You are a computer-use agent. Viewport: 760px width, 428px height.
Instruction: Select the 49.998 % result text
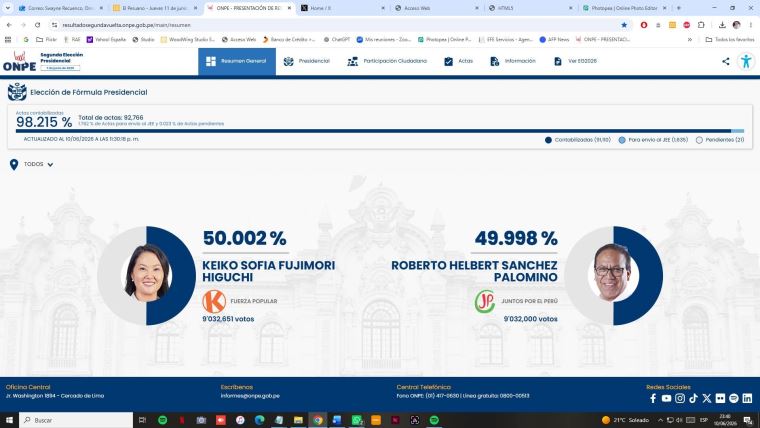[x=516, y=238]
